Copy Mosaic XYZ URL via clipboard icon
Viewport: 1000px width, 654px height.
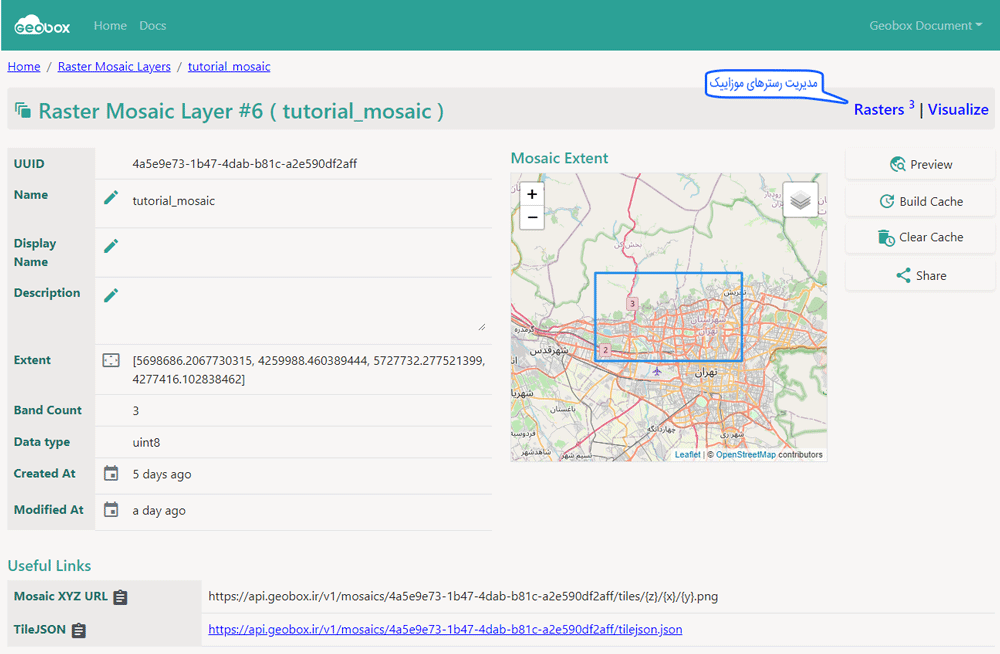pyautogui.click(x=121, y=598)
